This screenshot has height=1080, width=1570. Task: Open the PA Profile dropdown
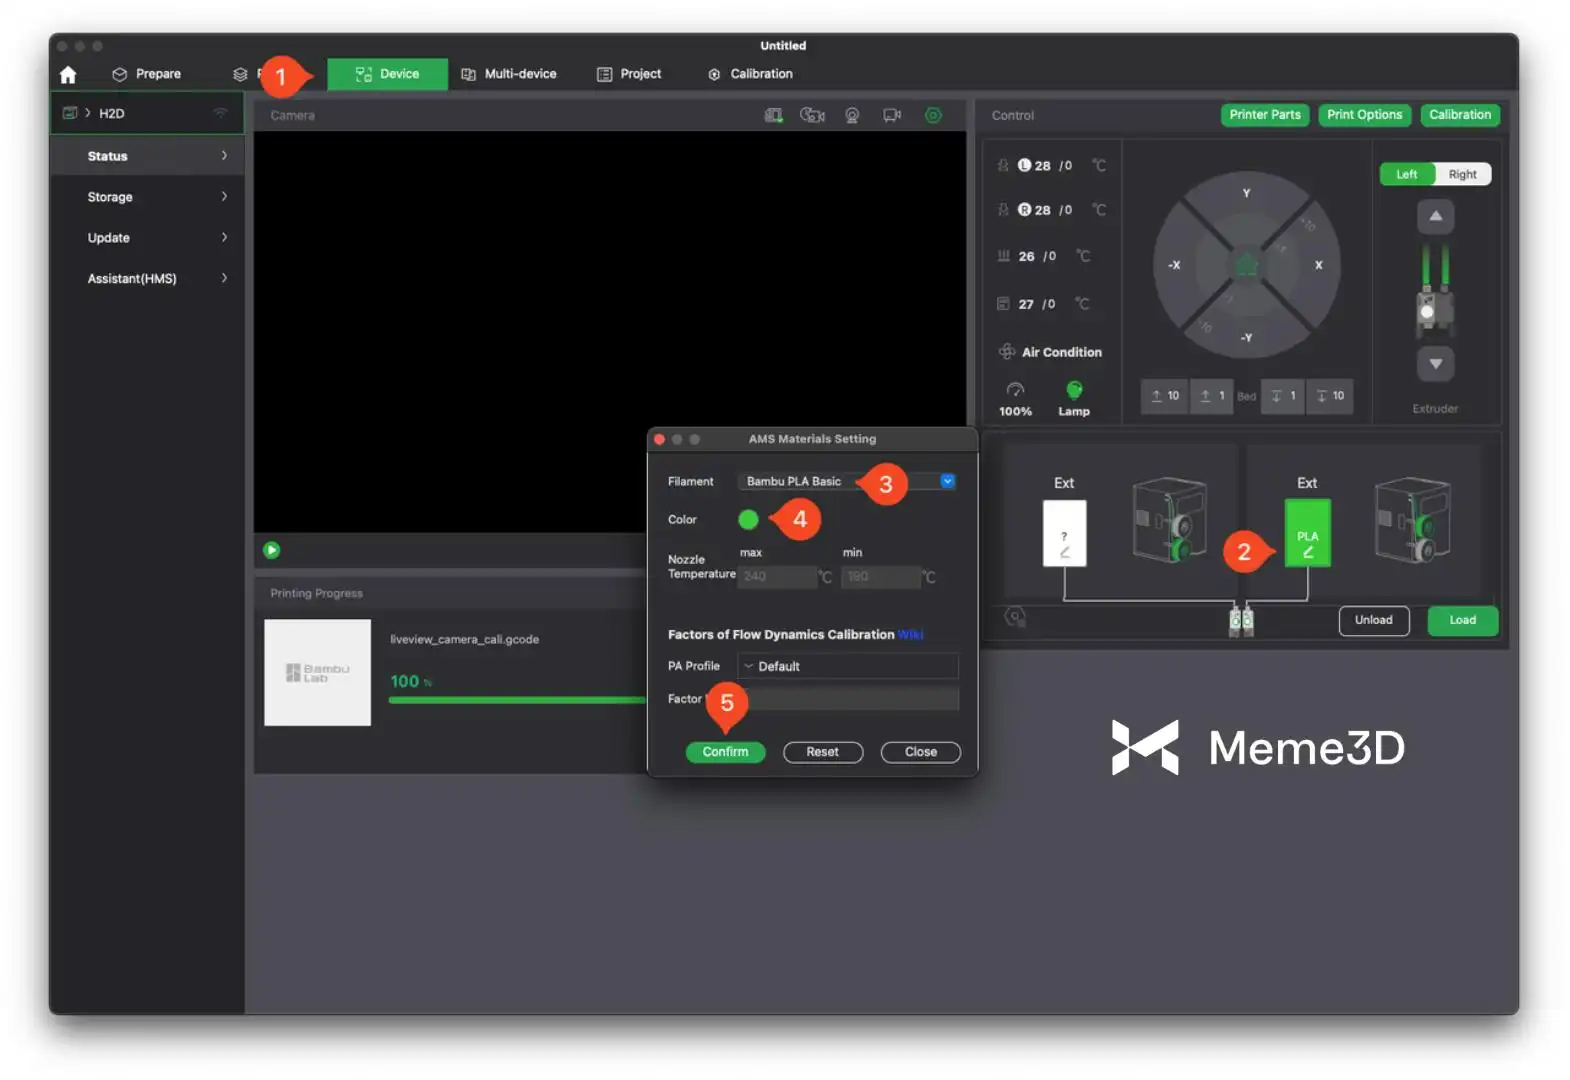coord(848,666)
